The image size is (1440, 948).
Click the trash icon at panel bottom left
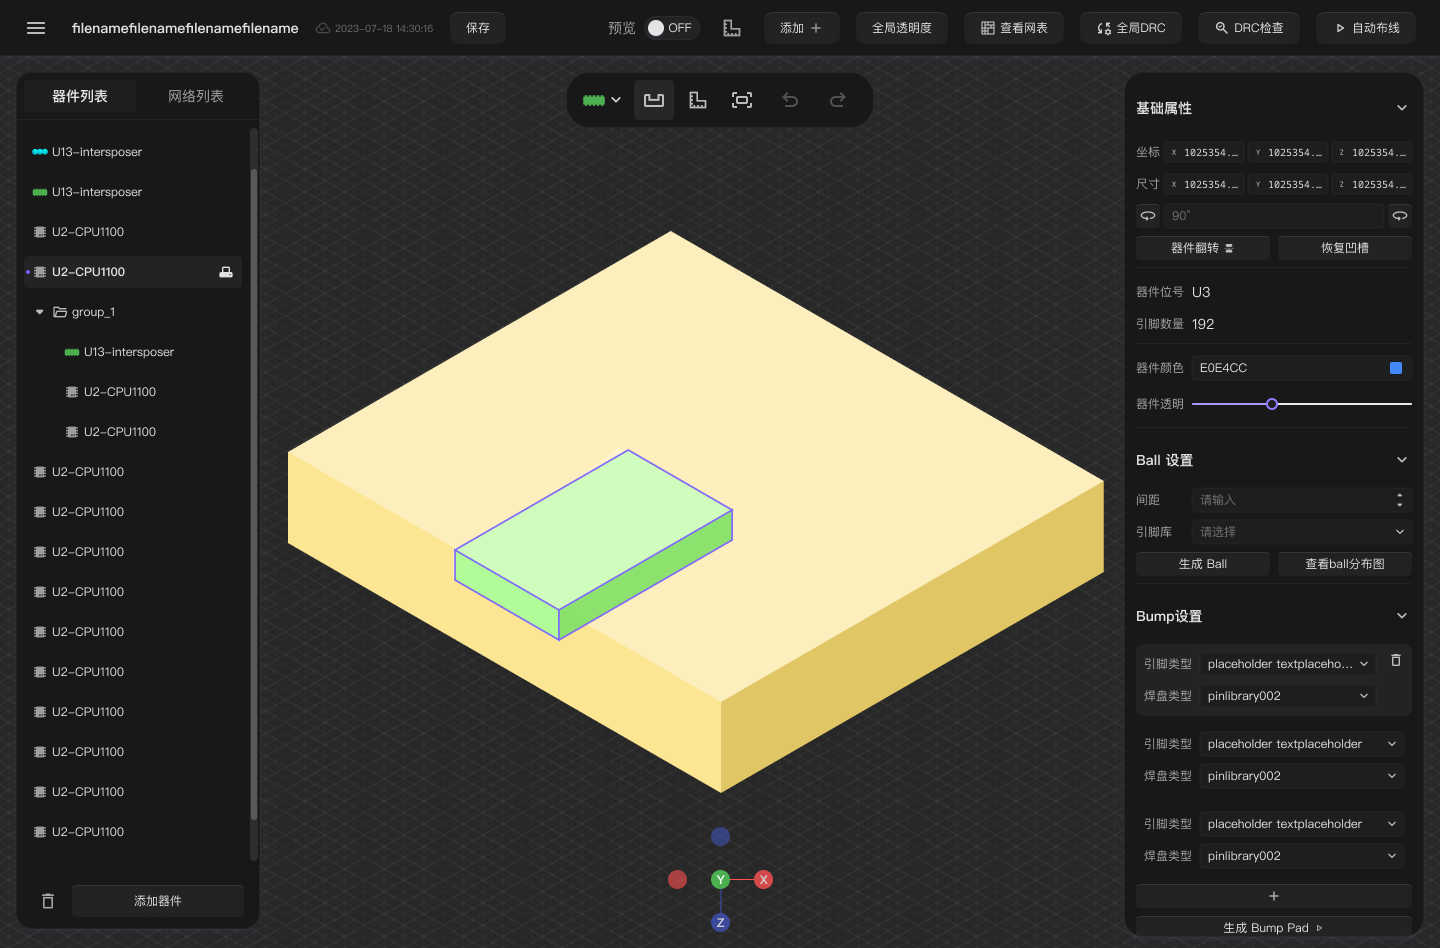[x=47, y=901]
